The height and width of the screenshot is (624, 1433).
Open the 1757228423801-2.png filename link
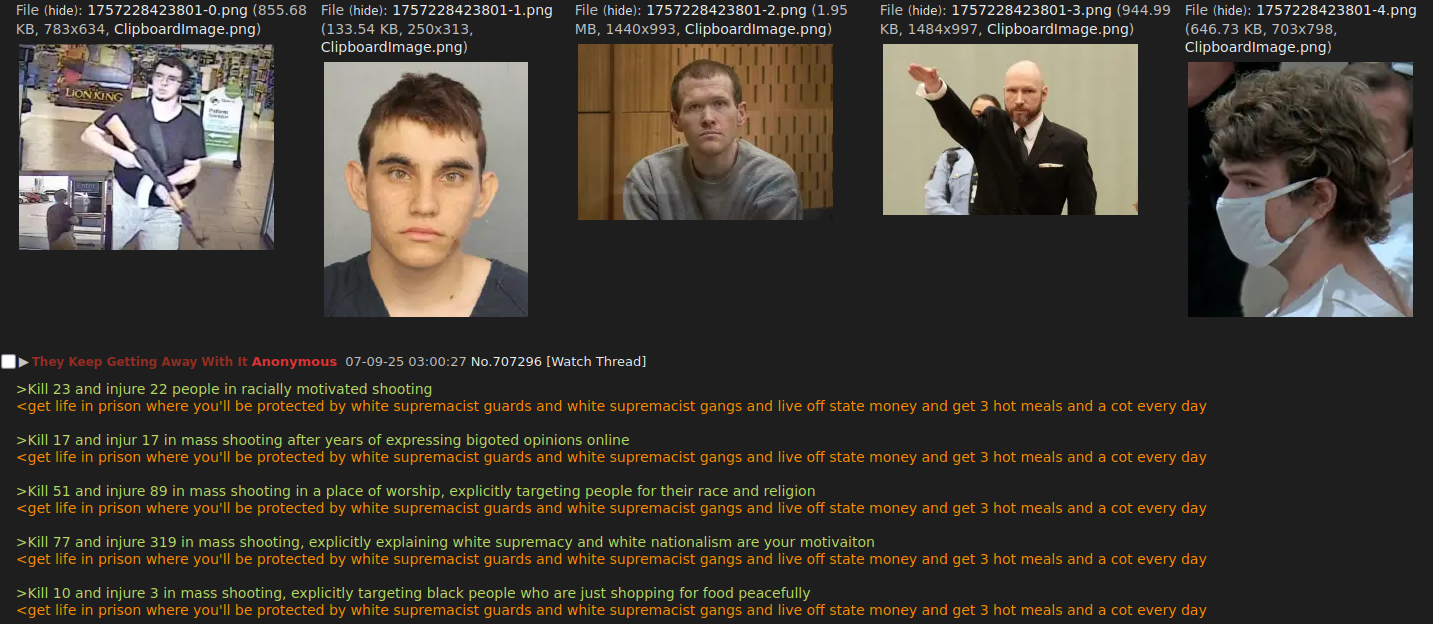pyautogui.click(x=726, y=10)
